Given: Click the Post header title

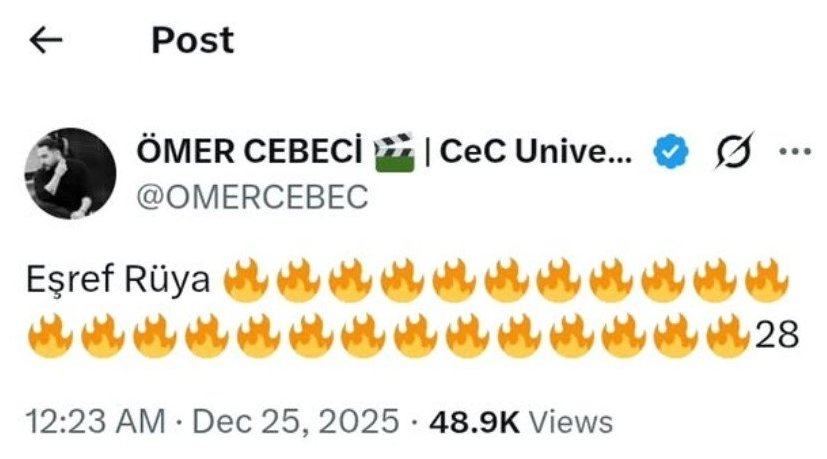Looking at the screenshot, I should tap(192, 40).
